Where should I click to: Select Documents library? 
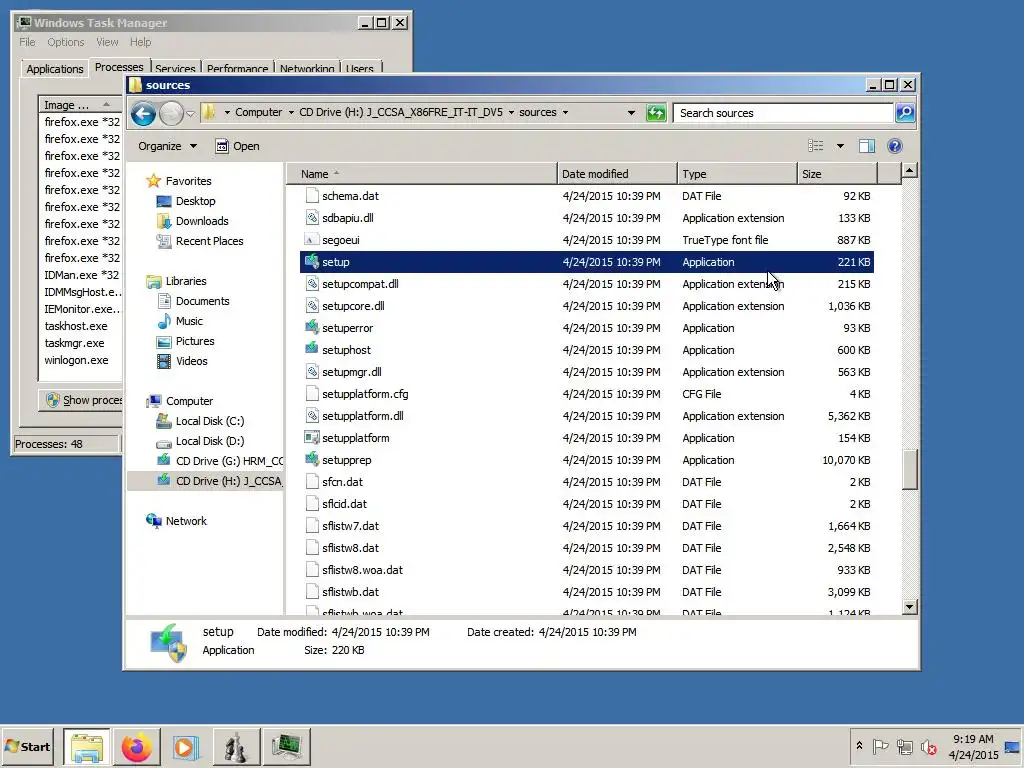[202, 301]
